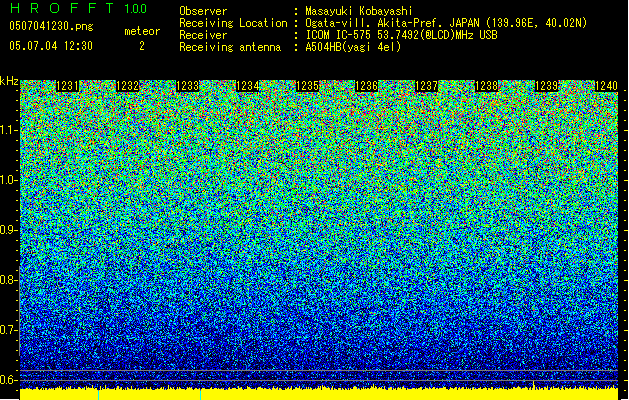Click the 0.7 kHz axis label
Screen dimensions: 629x400
tap(9, 330)
